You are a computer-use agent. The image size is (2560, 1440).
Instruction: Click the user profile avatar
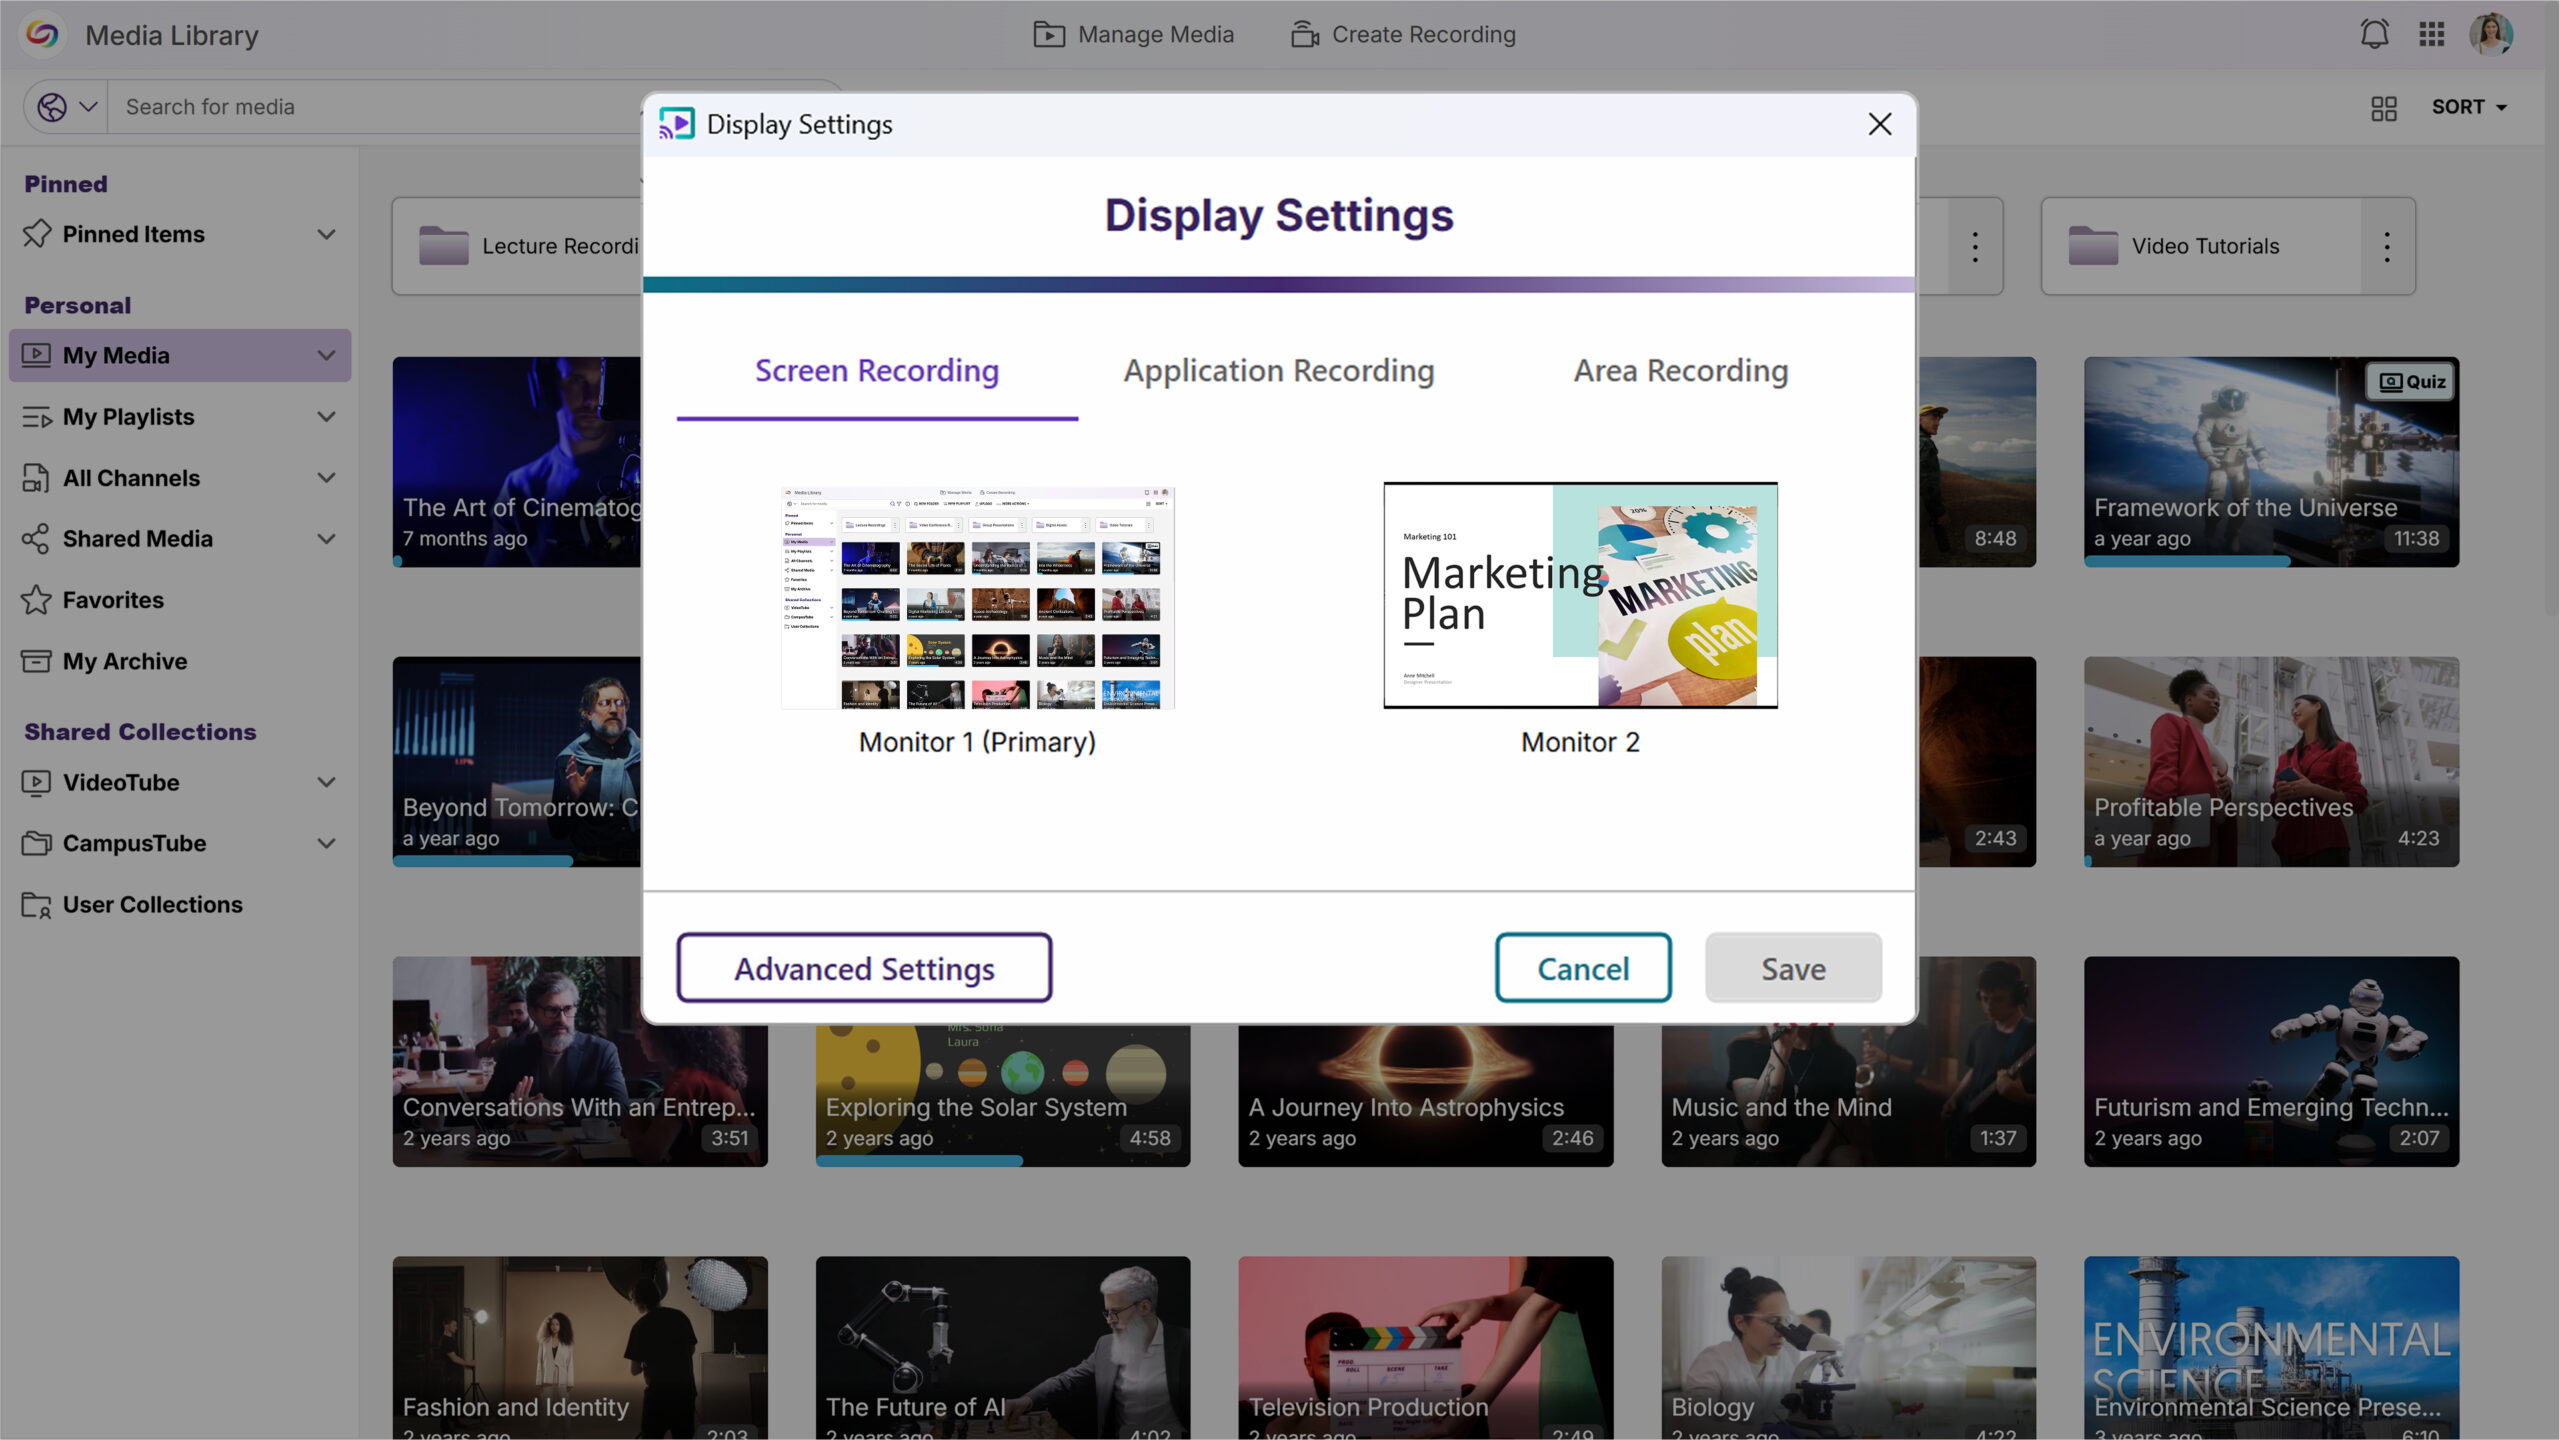(2490, 34)
